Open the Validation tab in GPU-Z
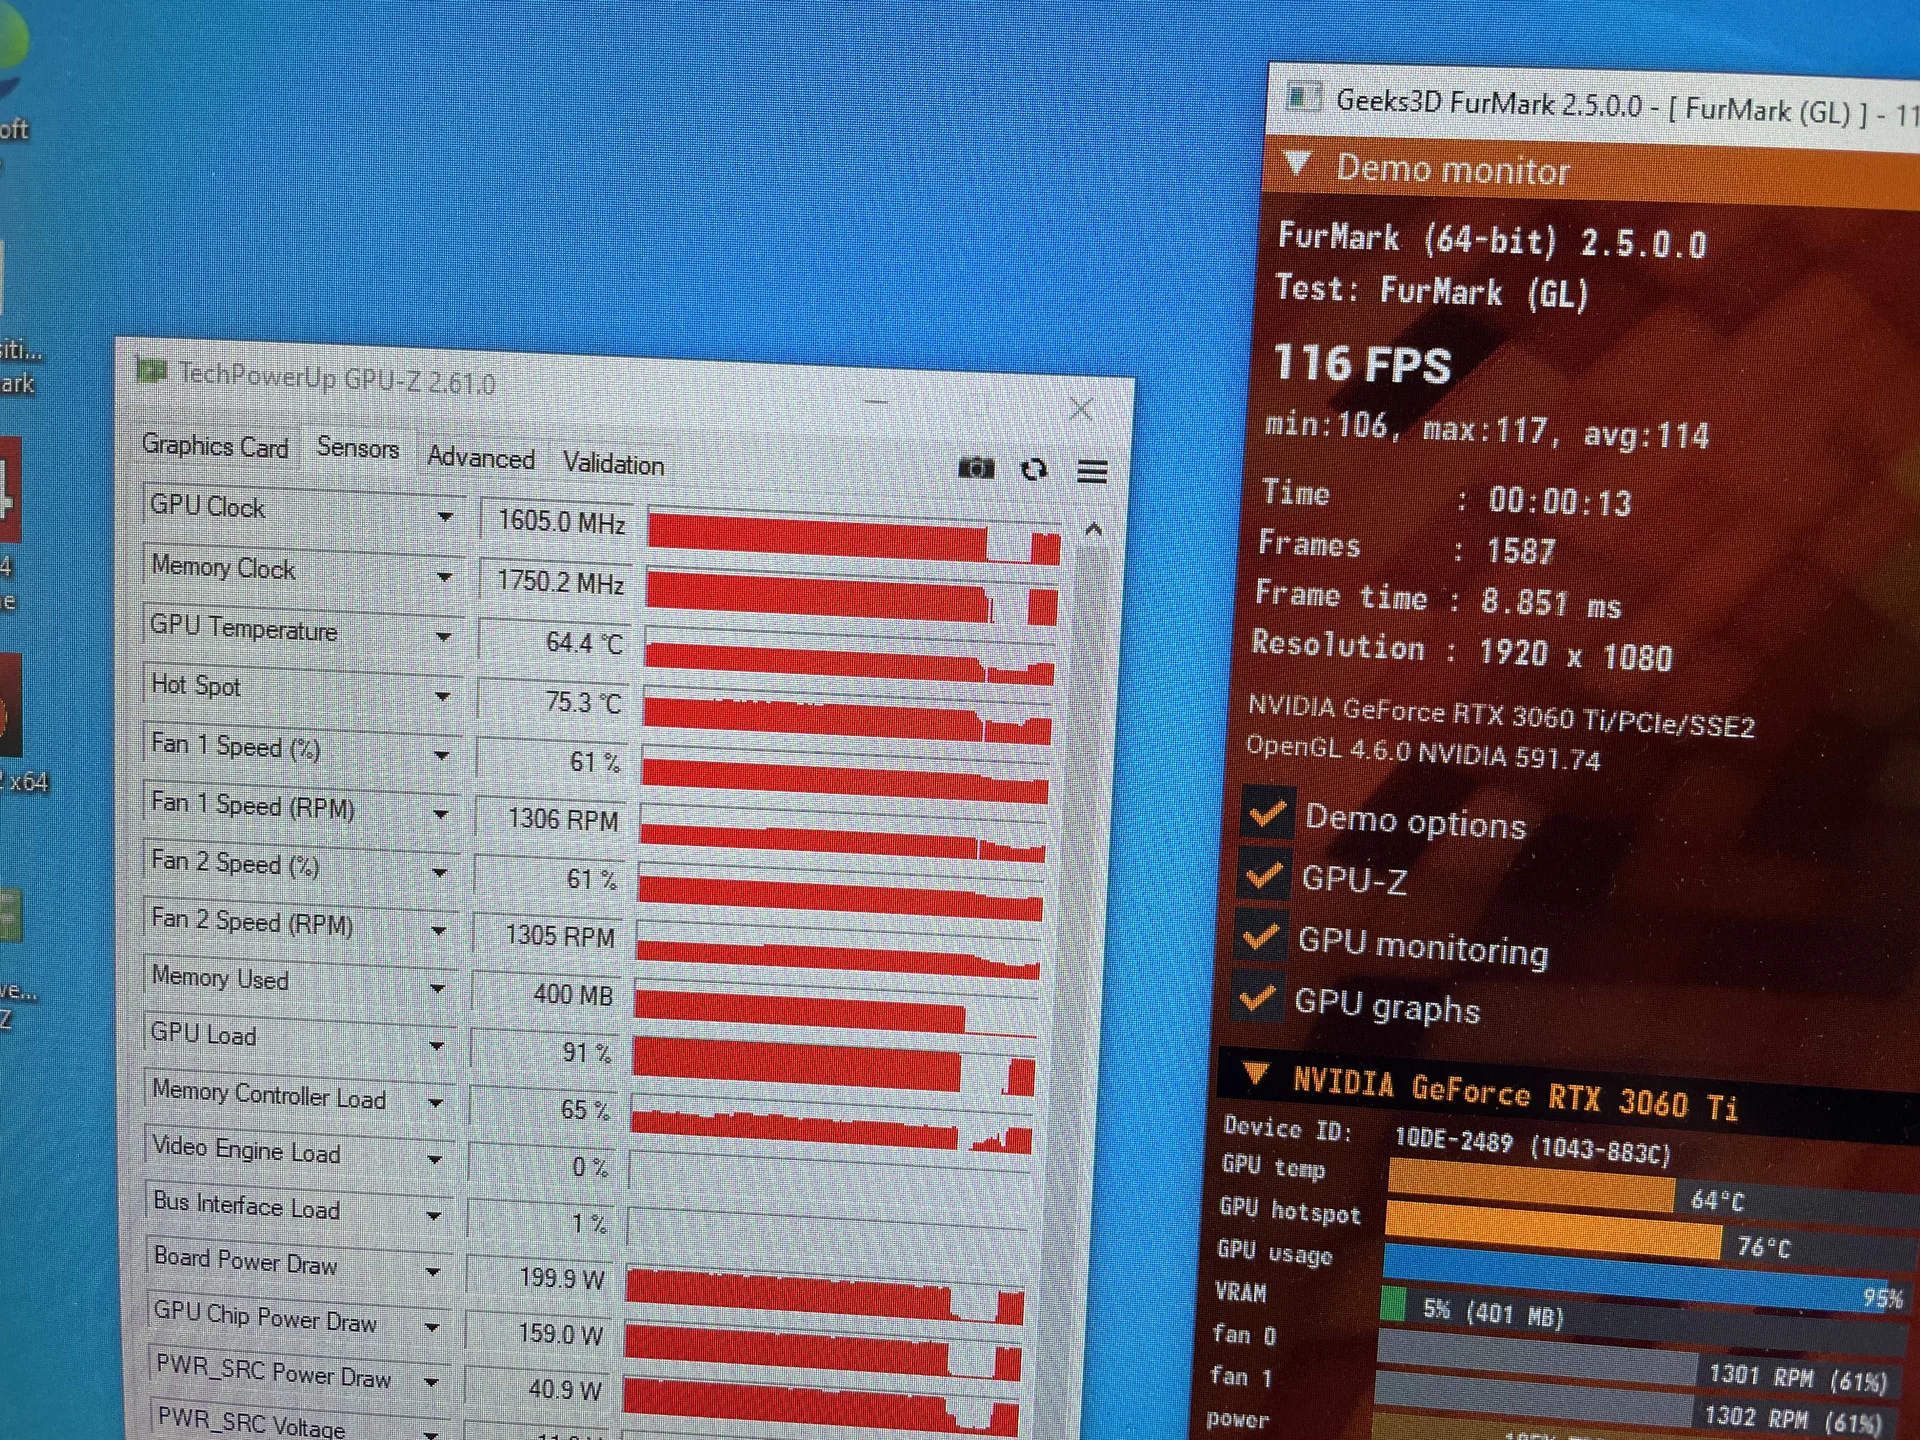Screen dimensions: 1920x1440 [x=613, y=464]
